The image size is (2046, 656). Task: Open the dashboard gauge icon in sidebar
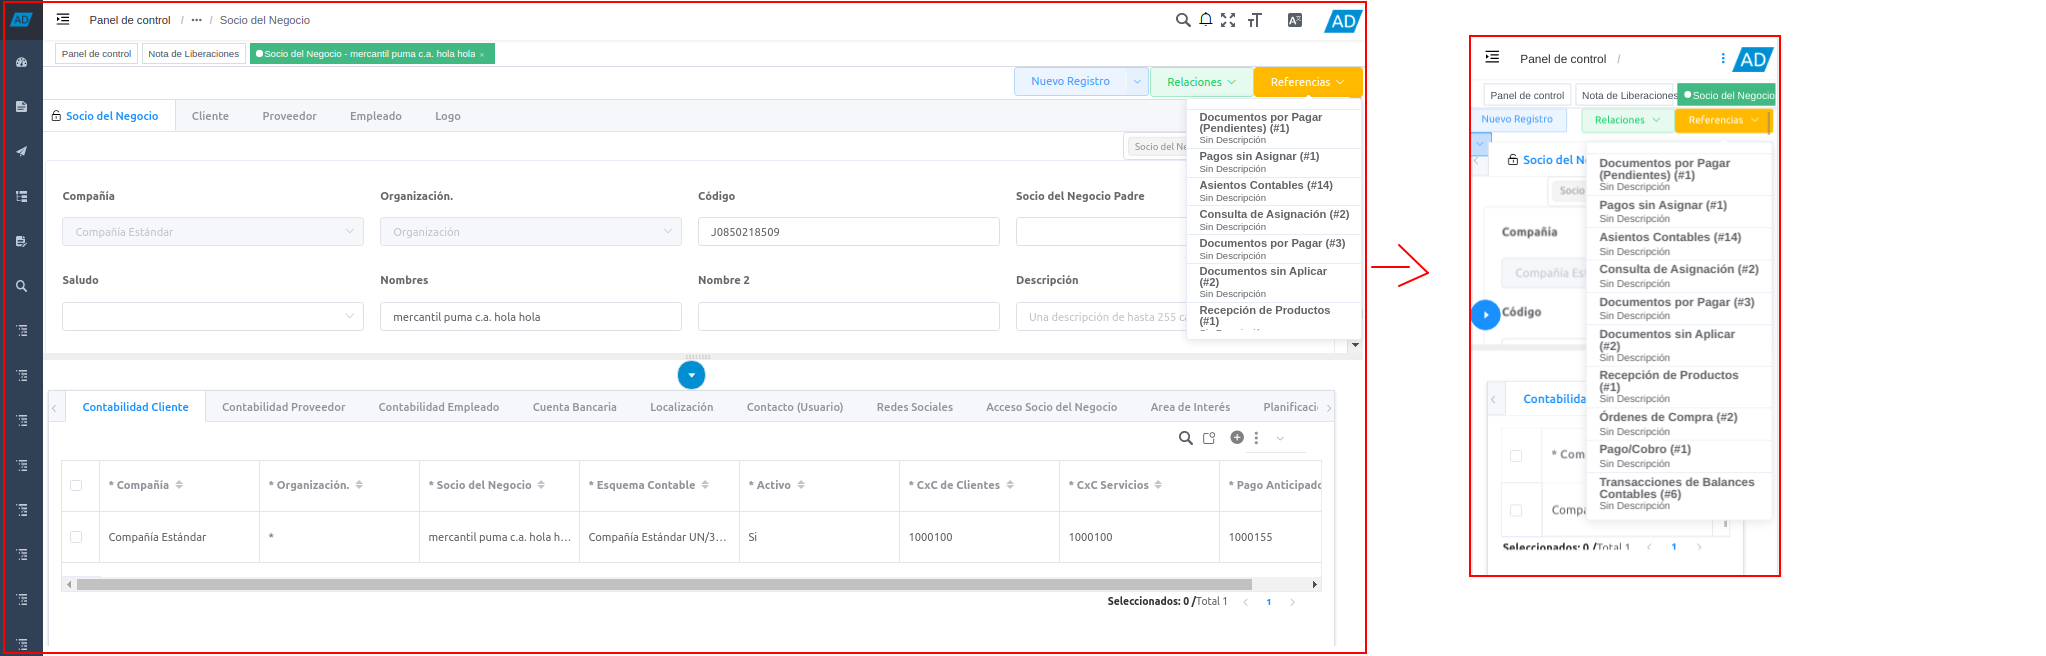(21, 62)
